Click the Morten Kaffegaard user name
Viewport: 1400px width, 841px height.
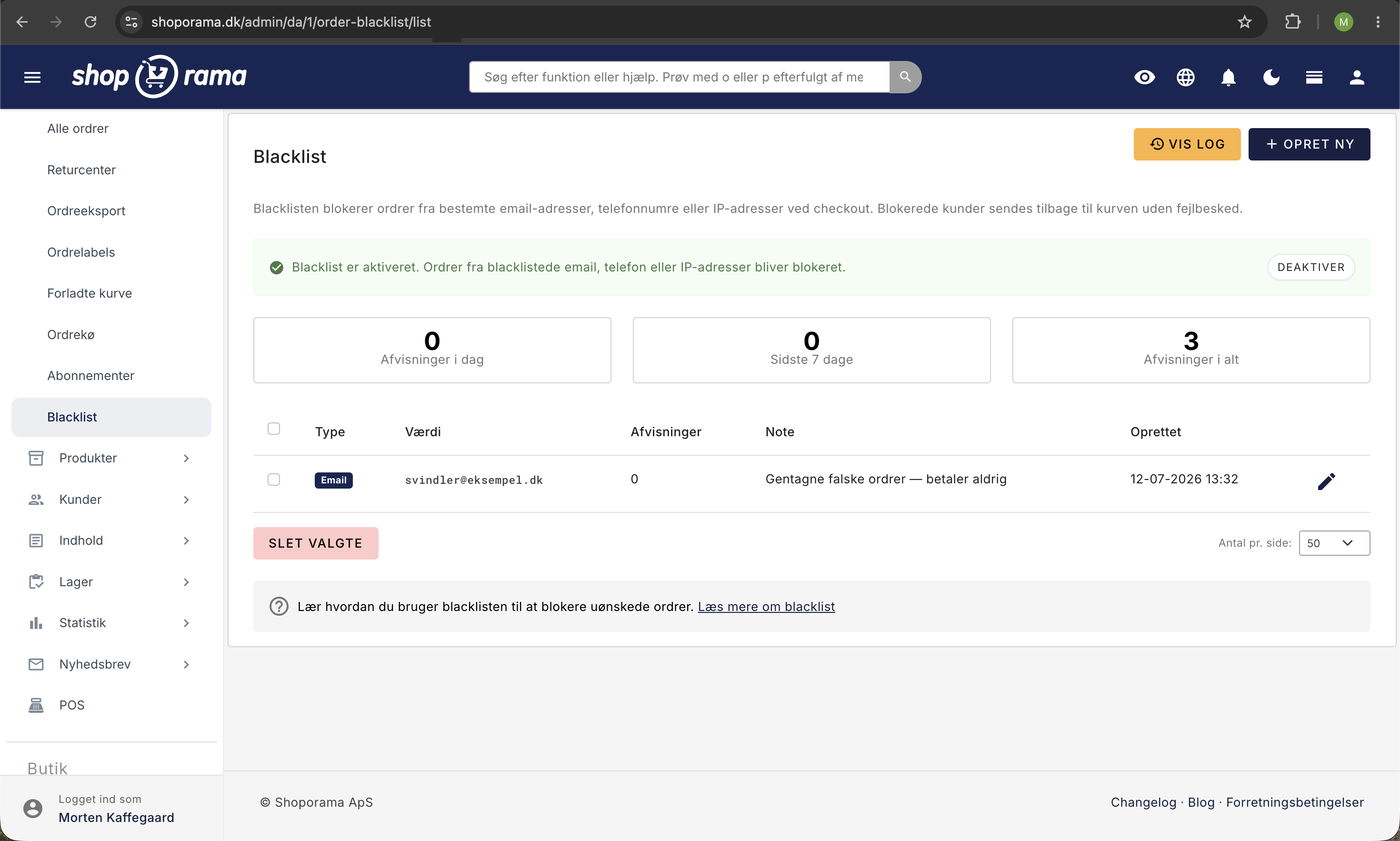(116, 817)
